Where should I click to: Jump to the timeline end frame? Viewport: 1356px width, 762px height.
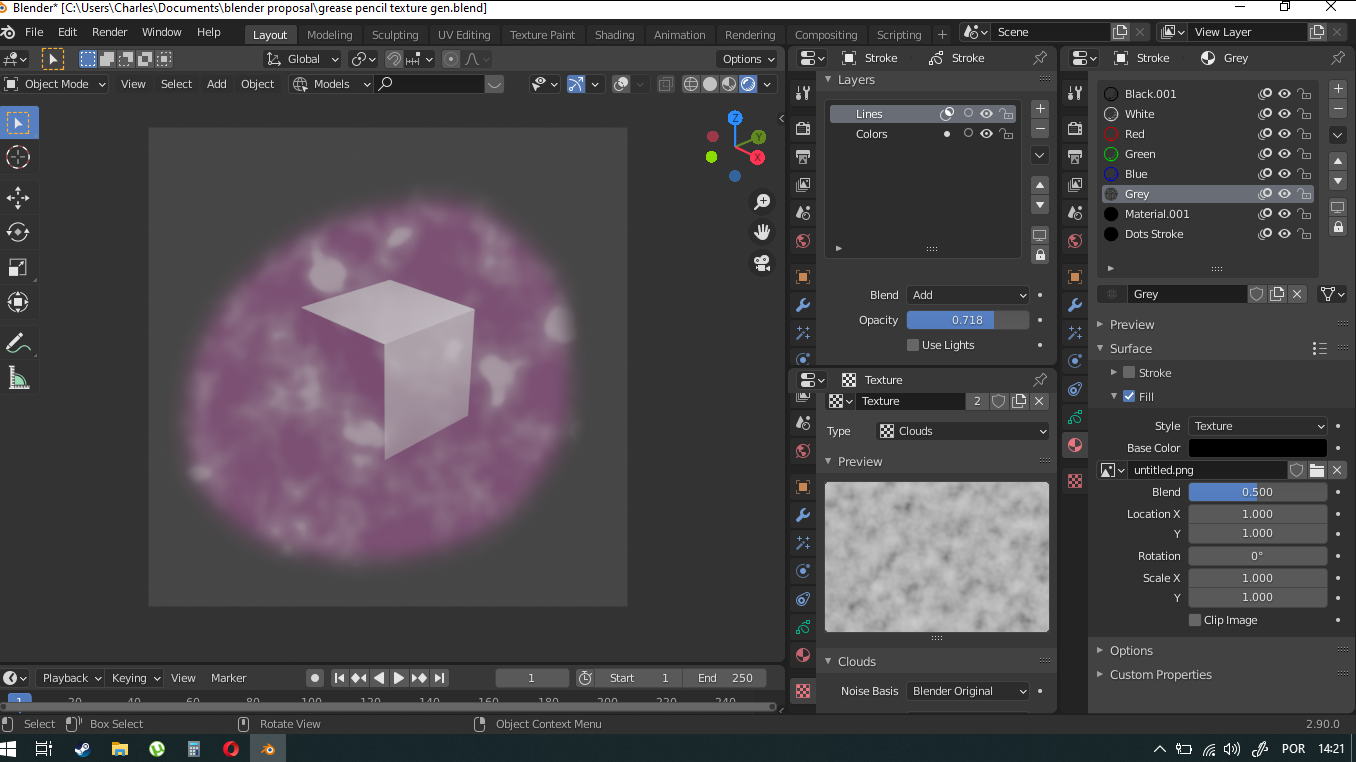[x=440, y=678]
